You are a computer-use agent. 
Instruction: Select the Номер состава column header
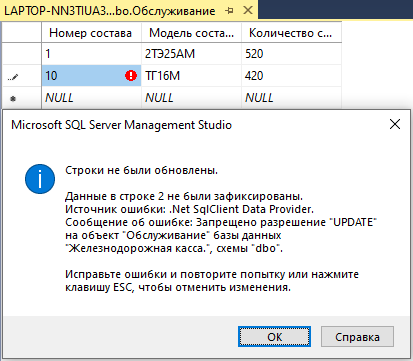click(91, 33)
